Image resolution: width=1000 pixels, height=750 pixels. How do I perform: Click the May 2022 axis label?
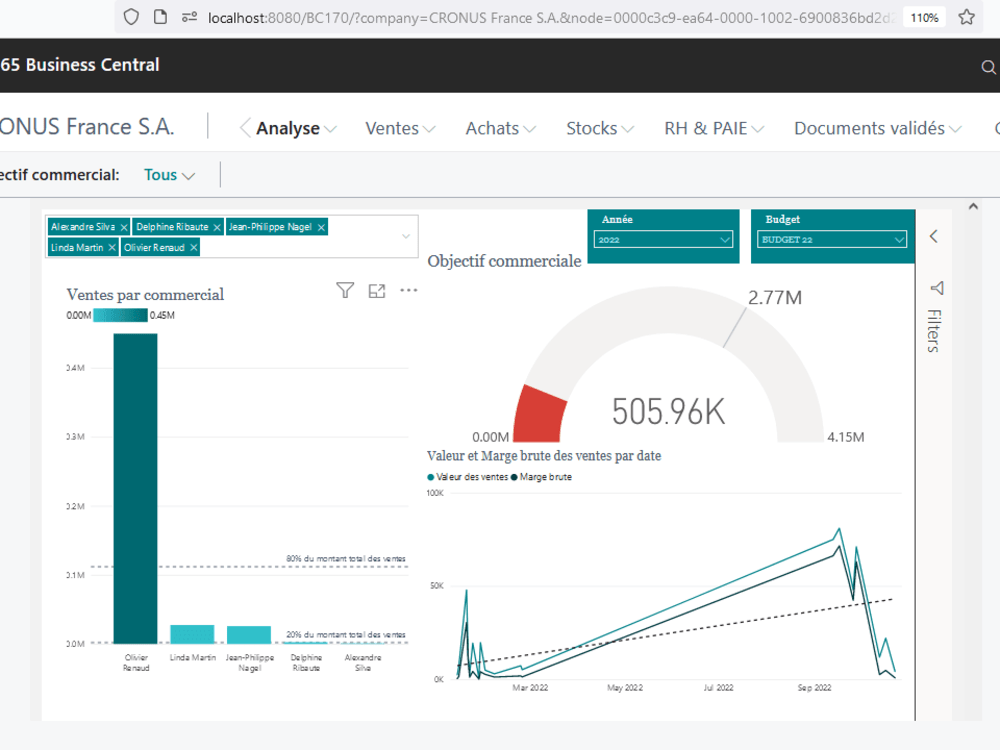(625, 688)
